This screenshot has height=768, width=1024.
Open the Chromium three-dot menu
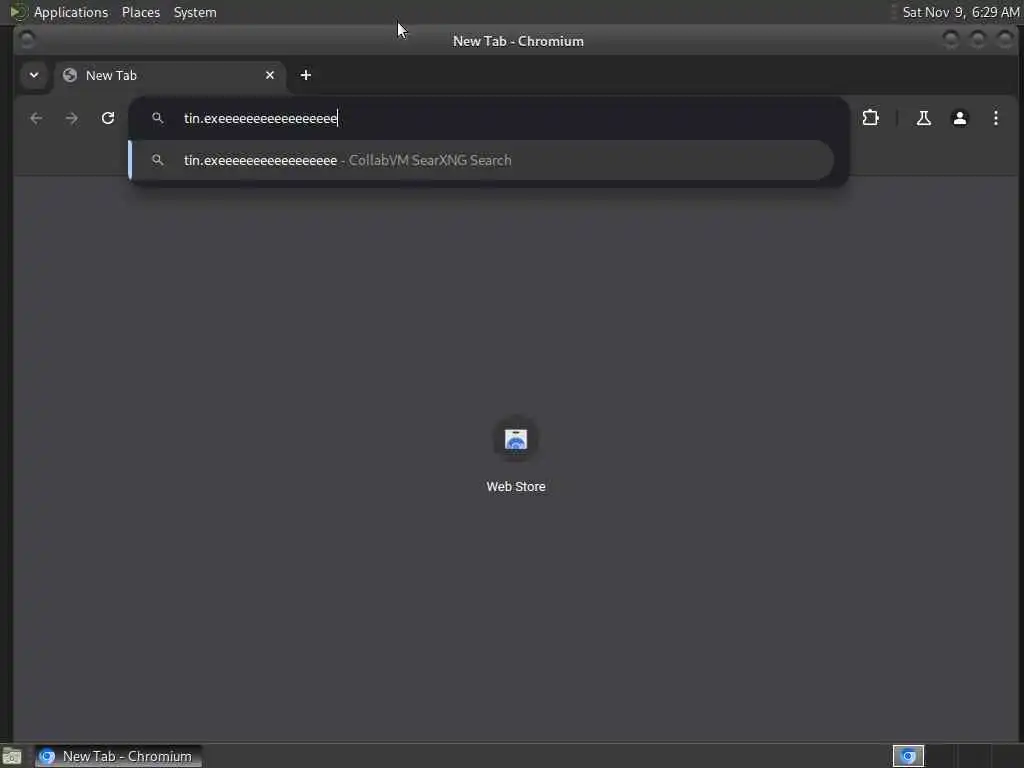995,118
